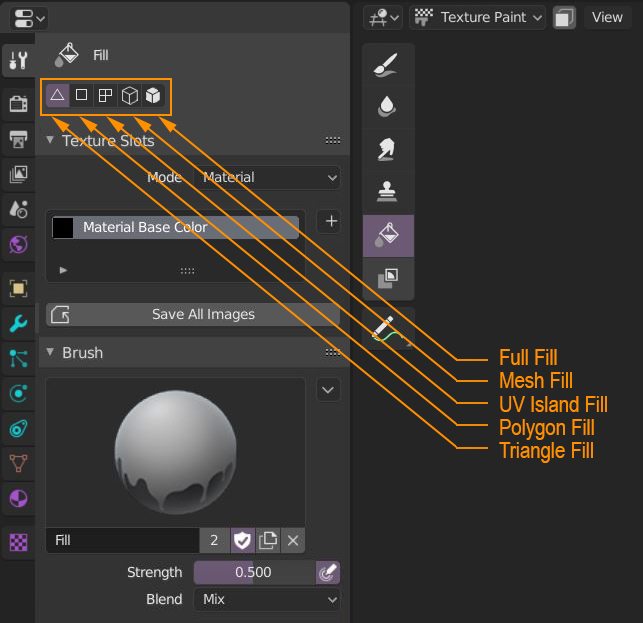Open the Object Constraints tab
Image resolution: width=643 pixels, height=623 pixels.
[18, 429]
